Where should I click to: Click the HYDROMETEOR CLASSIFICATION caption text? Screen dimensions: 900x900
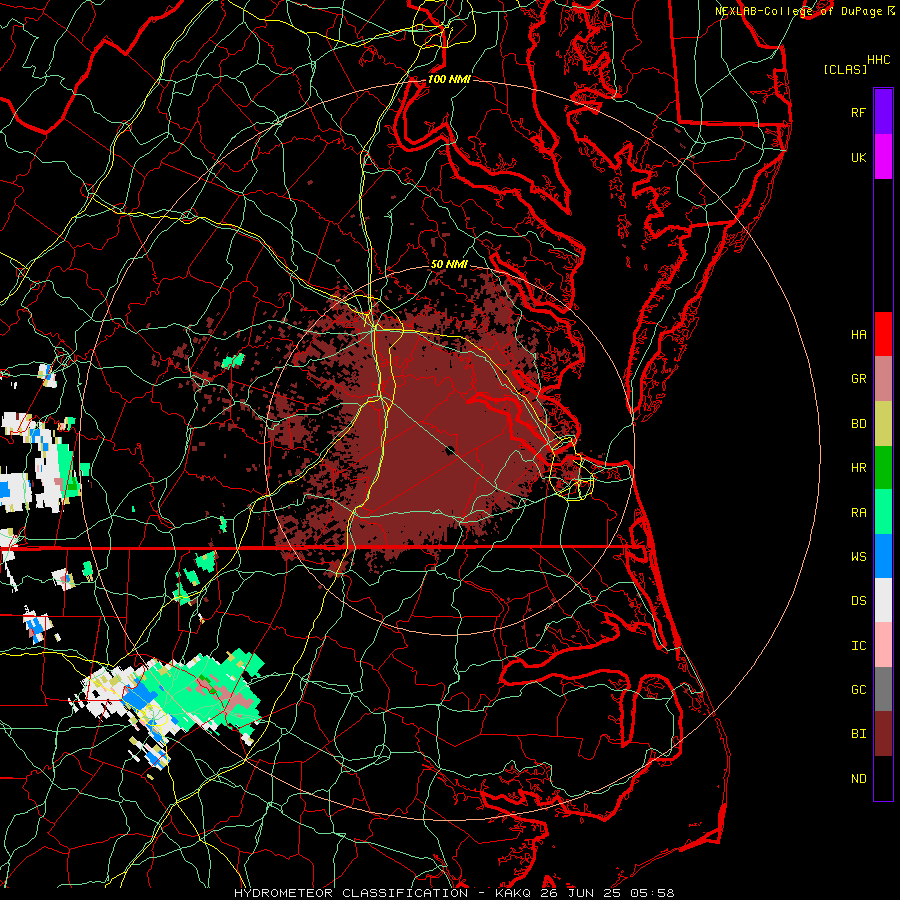click(351, 893)
